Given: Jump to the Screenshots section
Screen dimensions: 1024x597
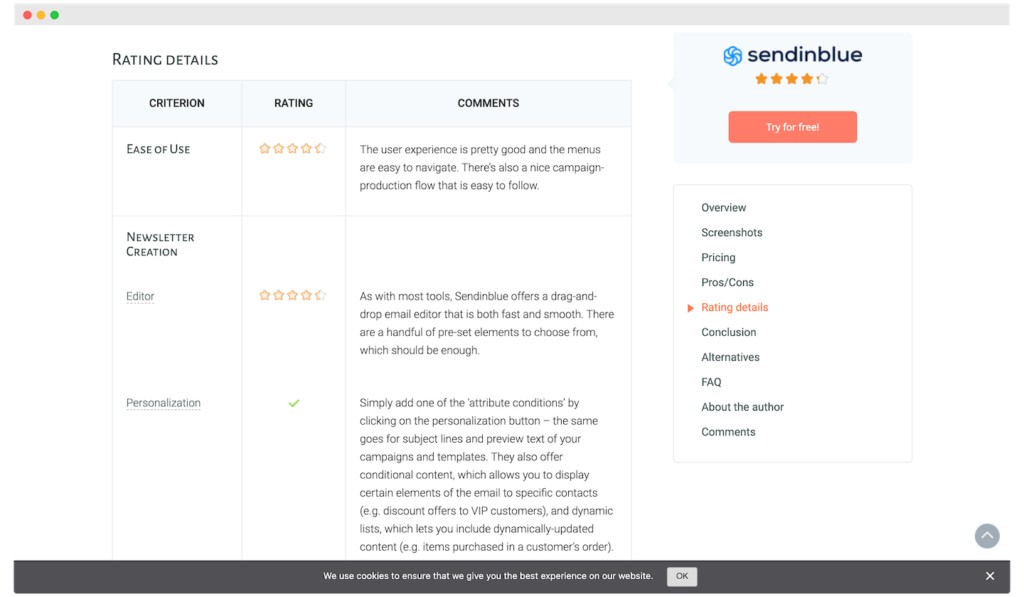Looking at the screenshot, I should click(x=730, y=232).
